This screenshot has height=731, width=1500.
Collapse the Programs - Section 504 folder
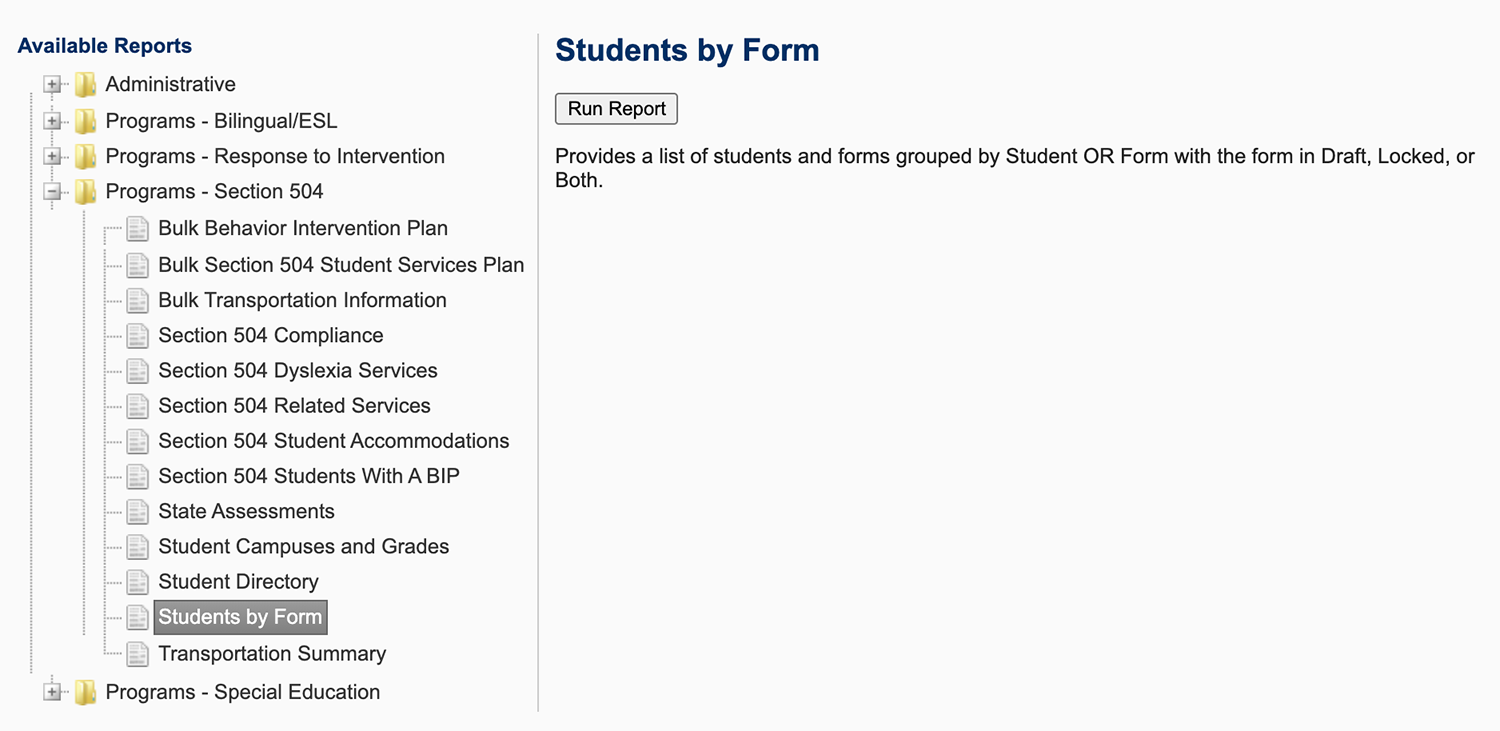[52, 192]
